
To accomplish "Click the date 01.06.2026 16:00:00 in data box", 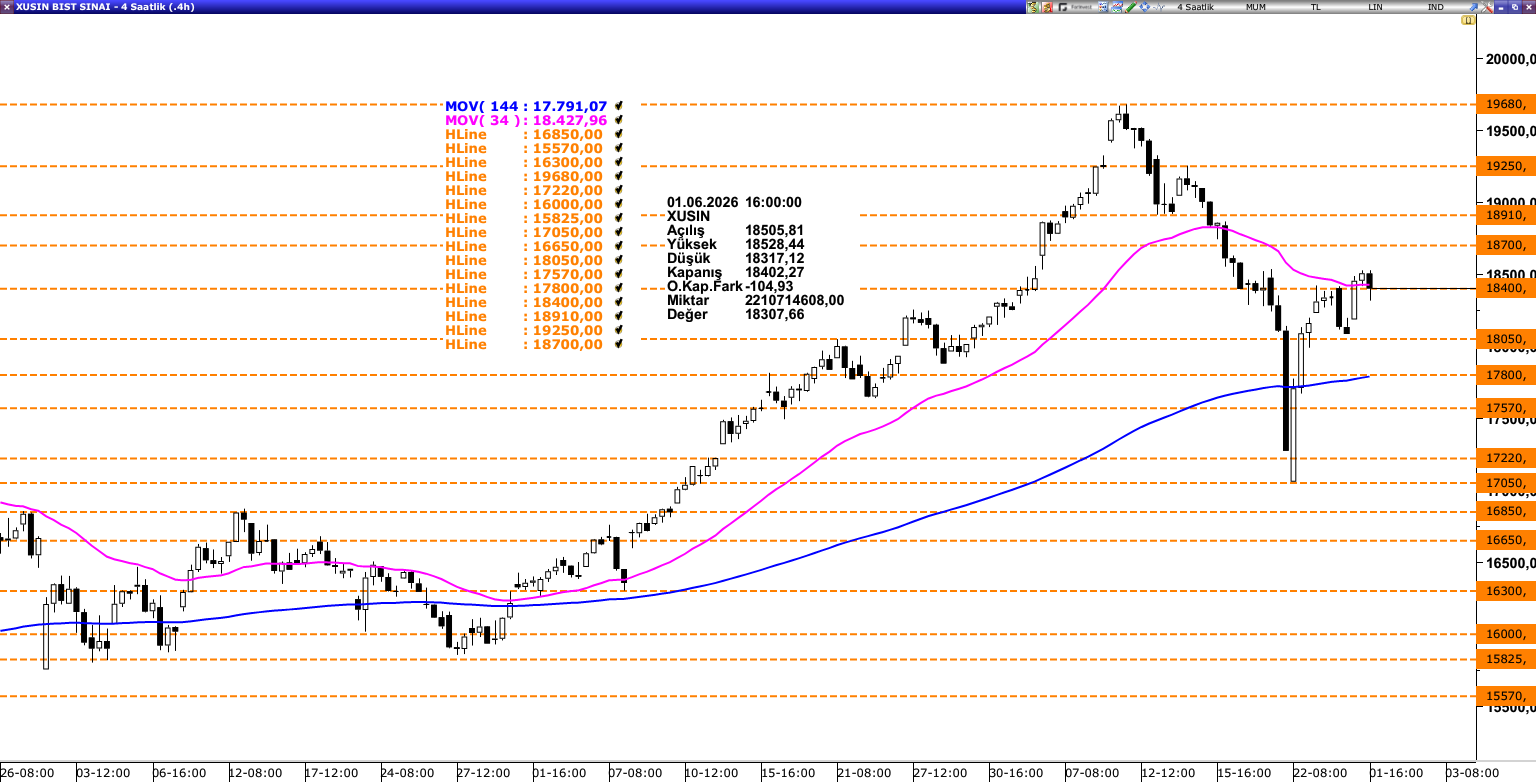I will [x=734, y=202].
